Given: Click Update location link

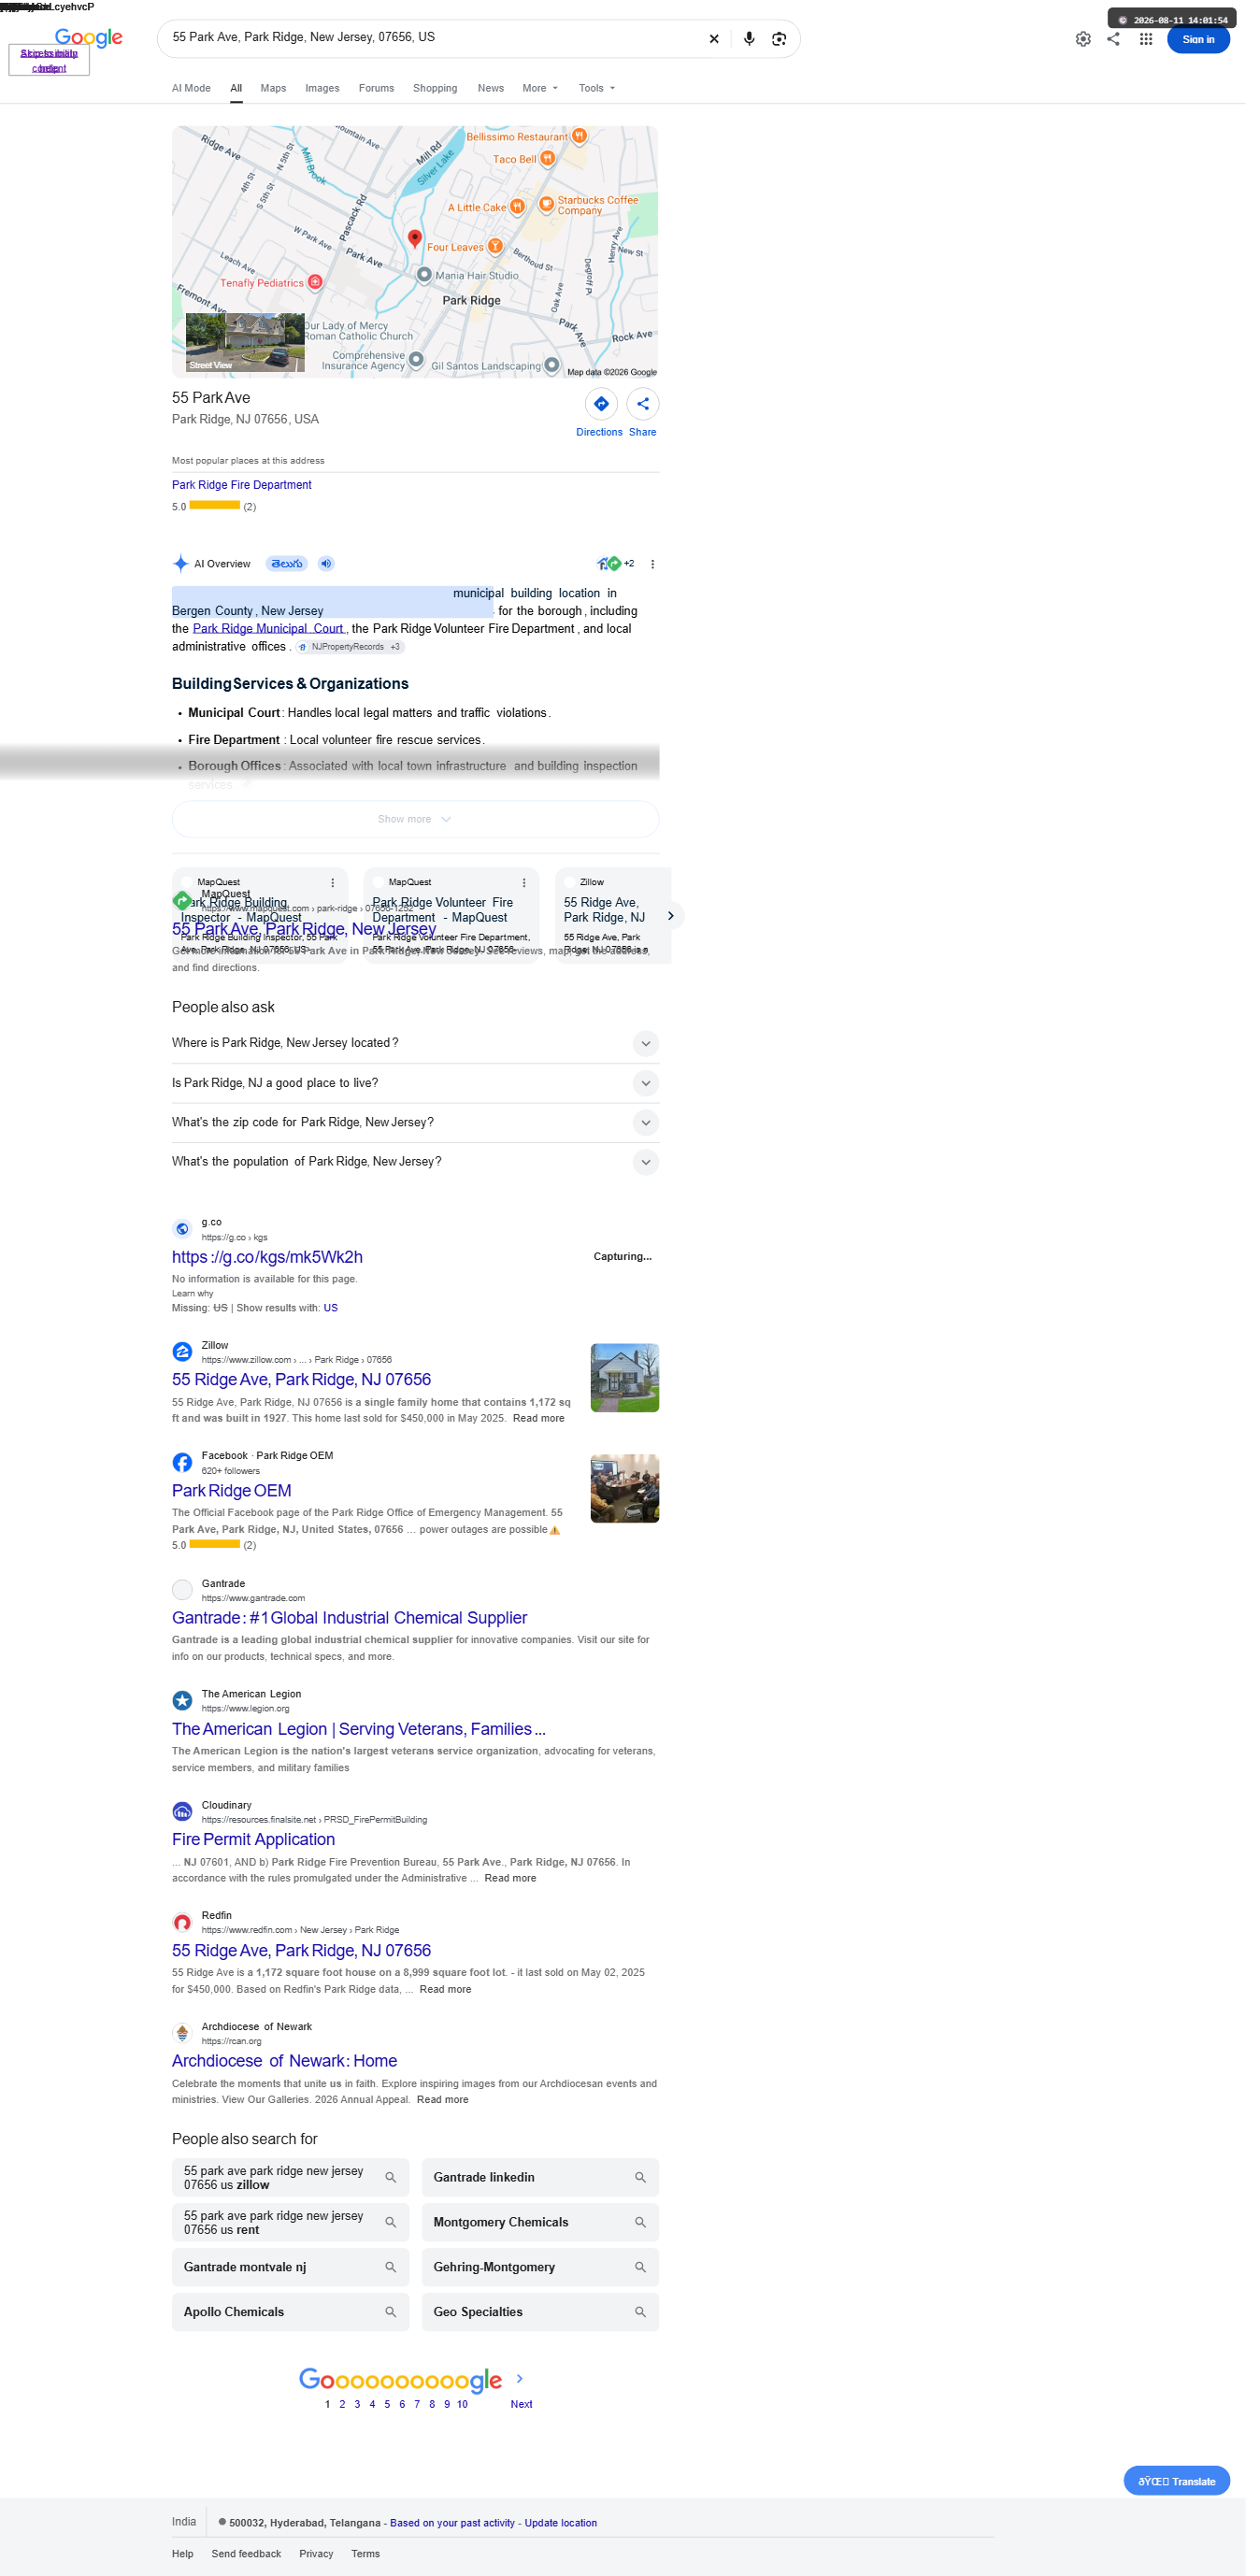Looking at the screenshot, I should click(x=561, y=2523).
